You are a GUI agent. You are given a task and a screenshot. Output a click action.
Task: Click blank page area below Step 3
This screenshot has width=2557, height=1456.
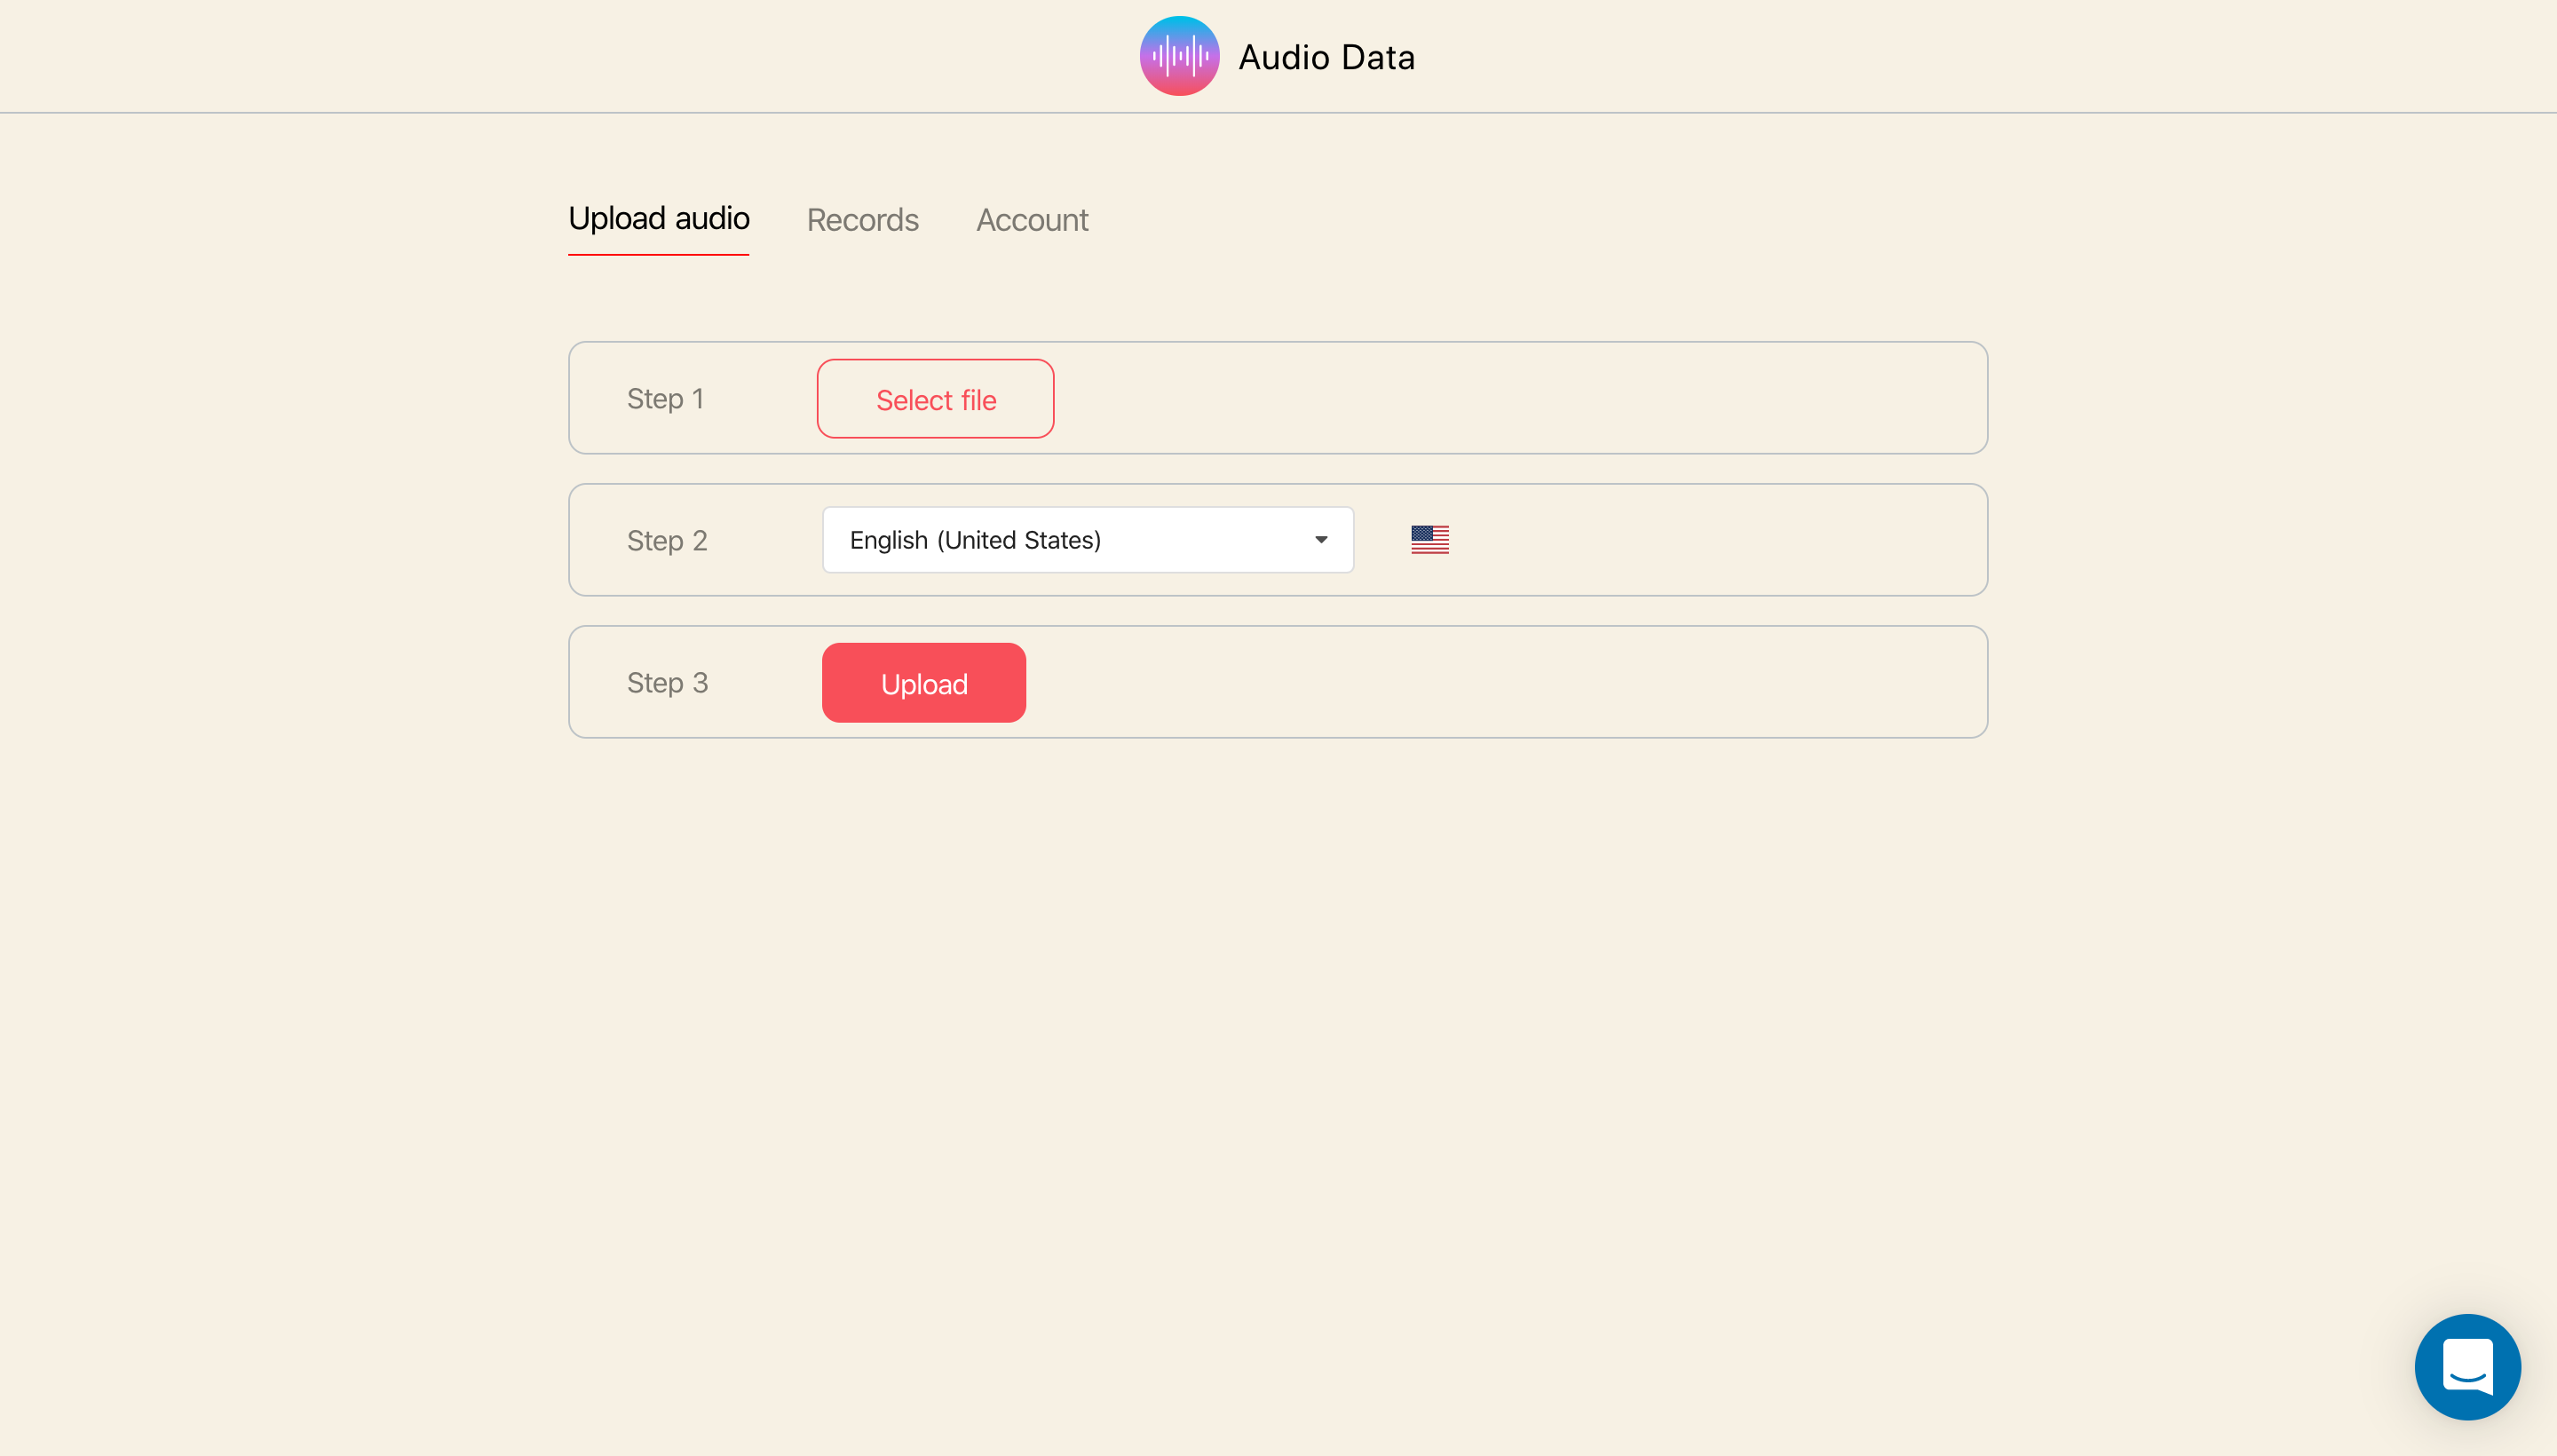click(1278, 1000)
